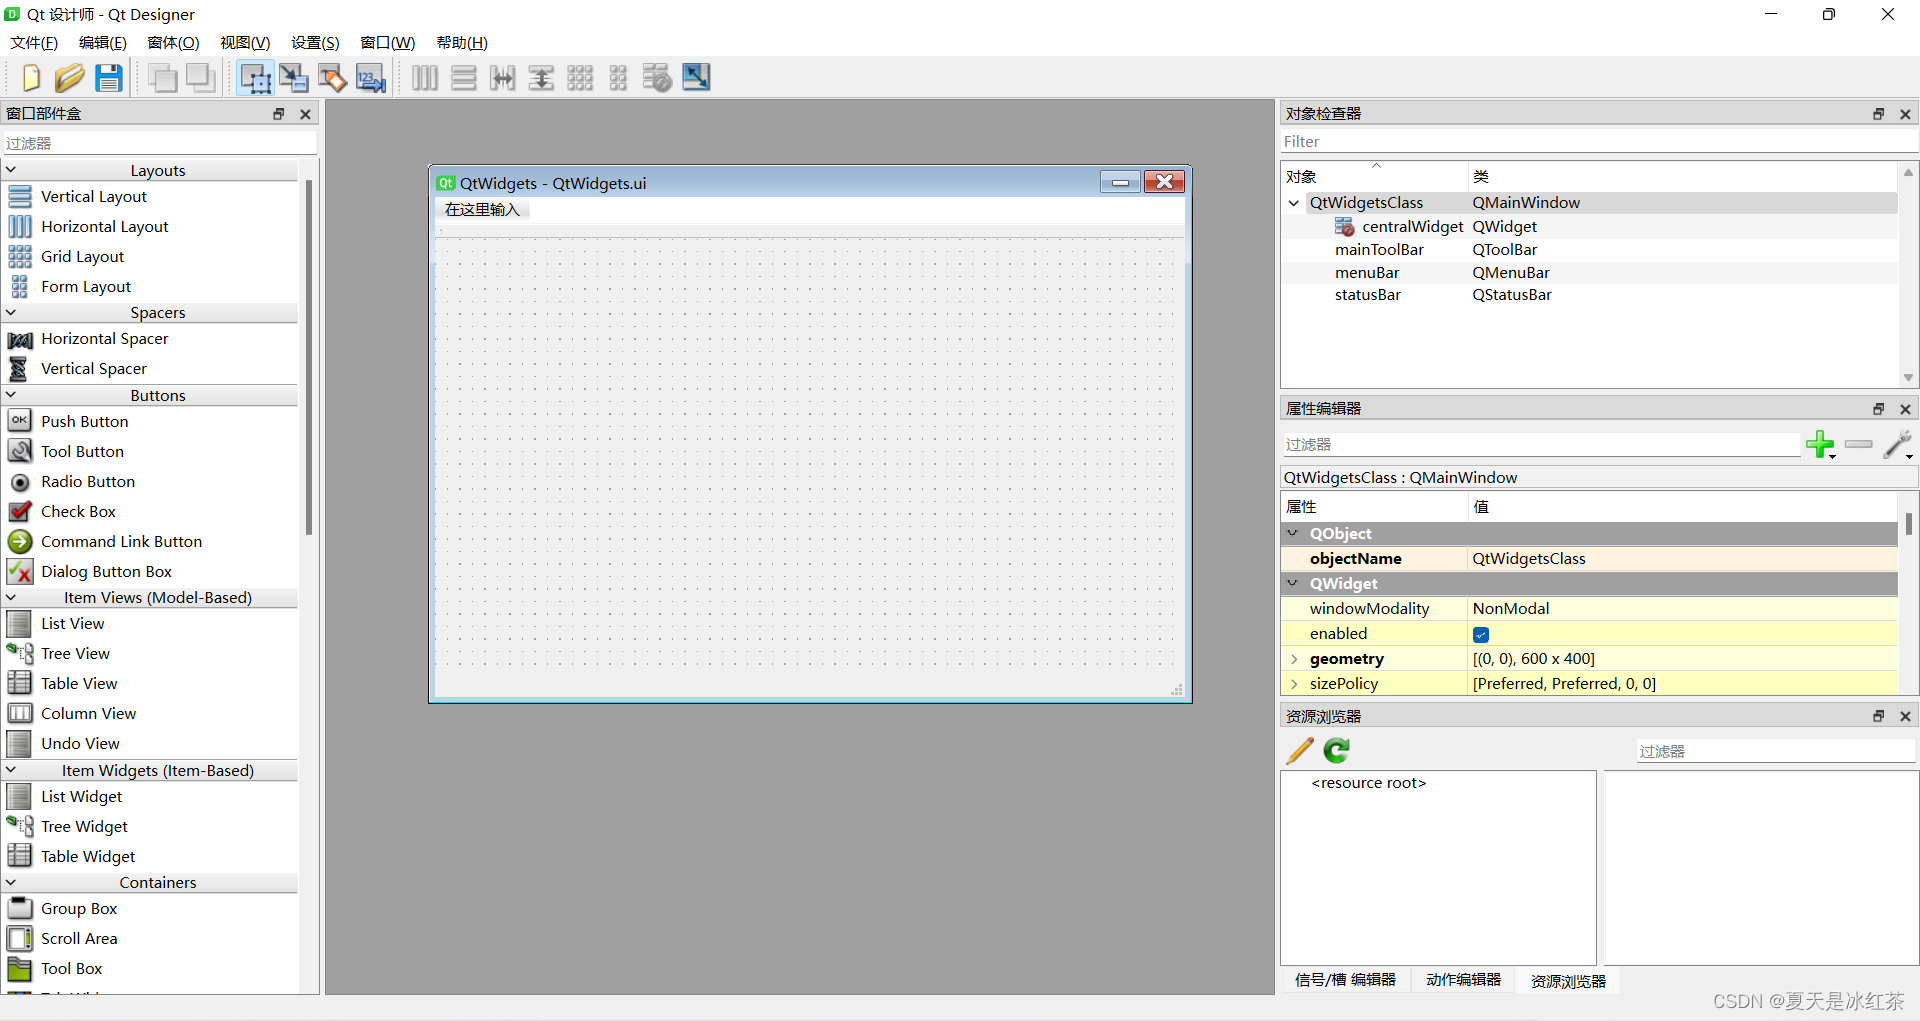Click pencil edit resources icon
Screen dimensions: 1920x1021
(x=1300, y=751)
